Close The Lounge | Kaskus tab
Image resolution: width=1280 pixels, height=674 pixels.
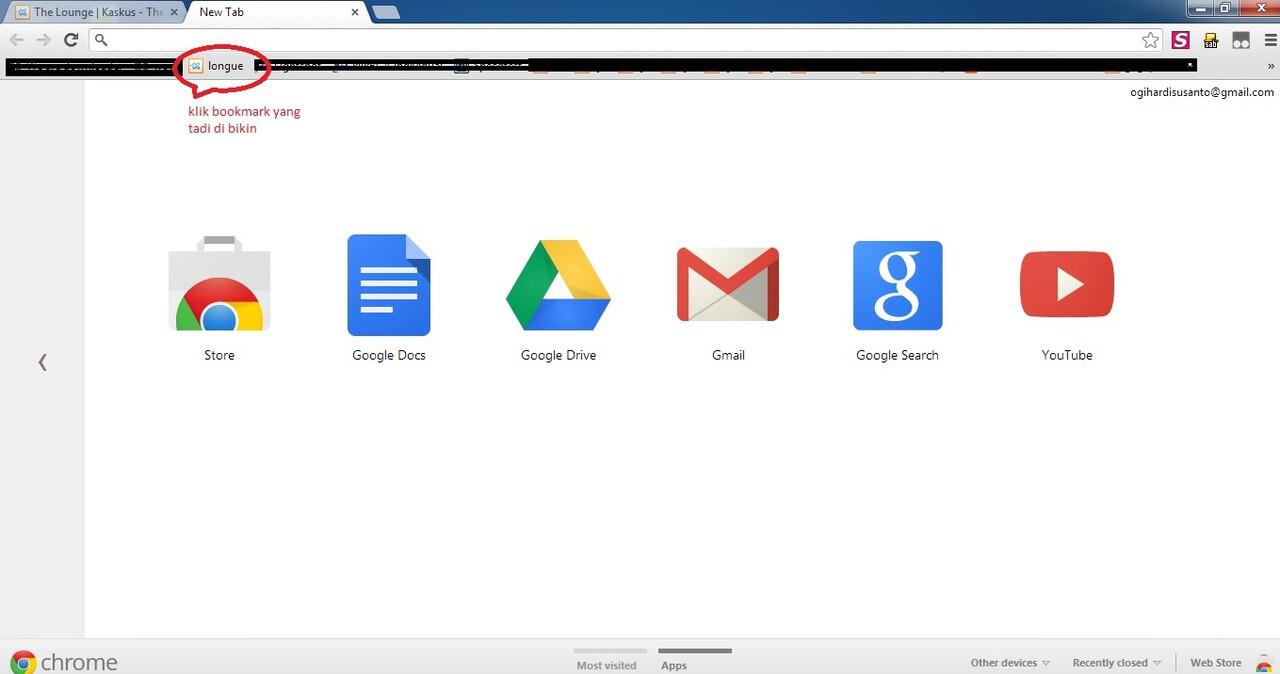174,13
